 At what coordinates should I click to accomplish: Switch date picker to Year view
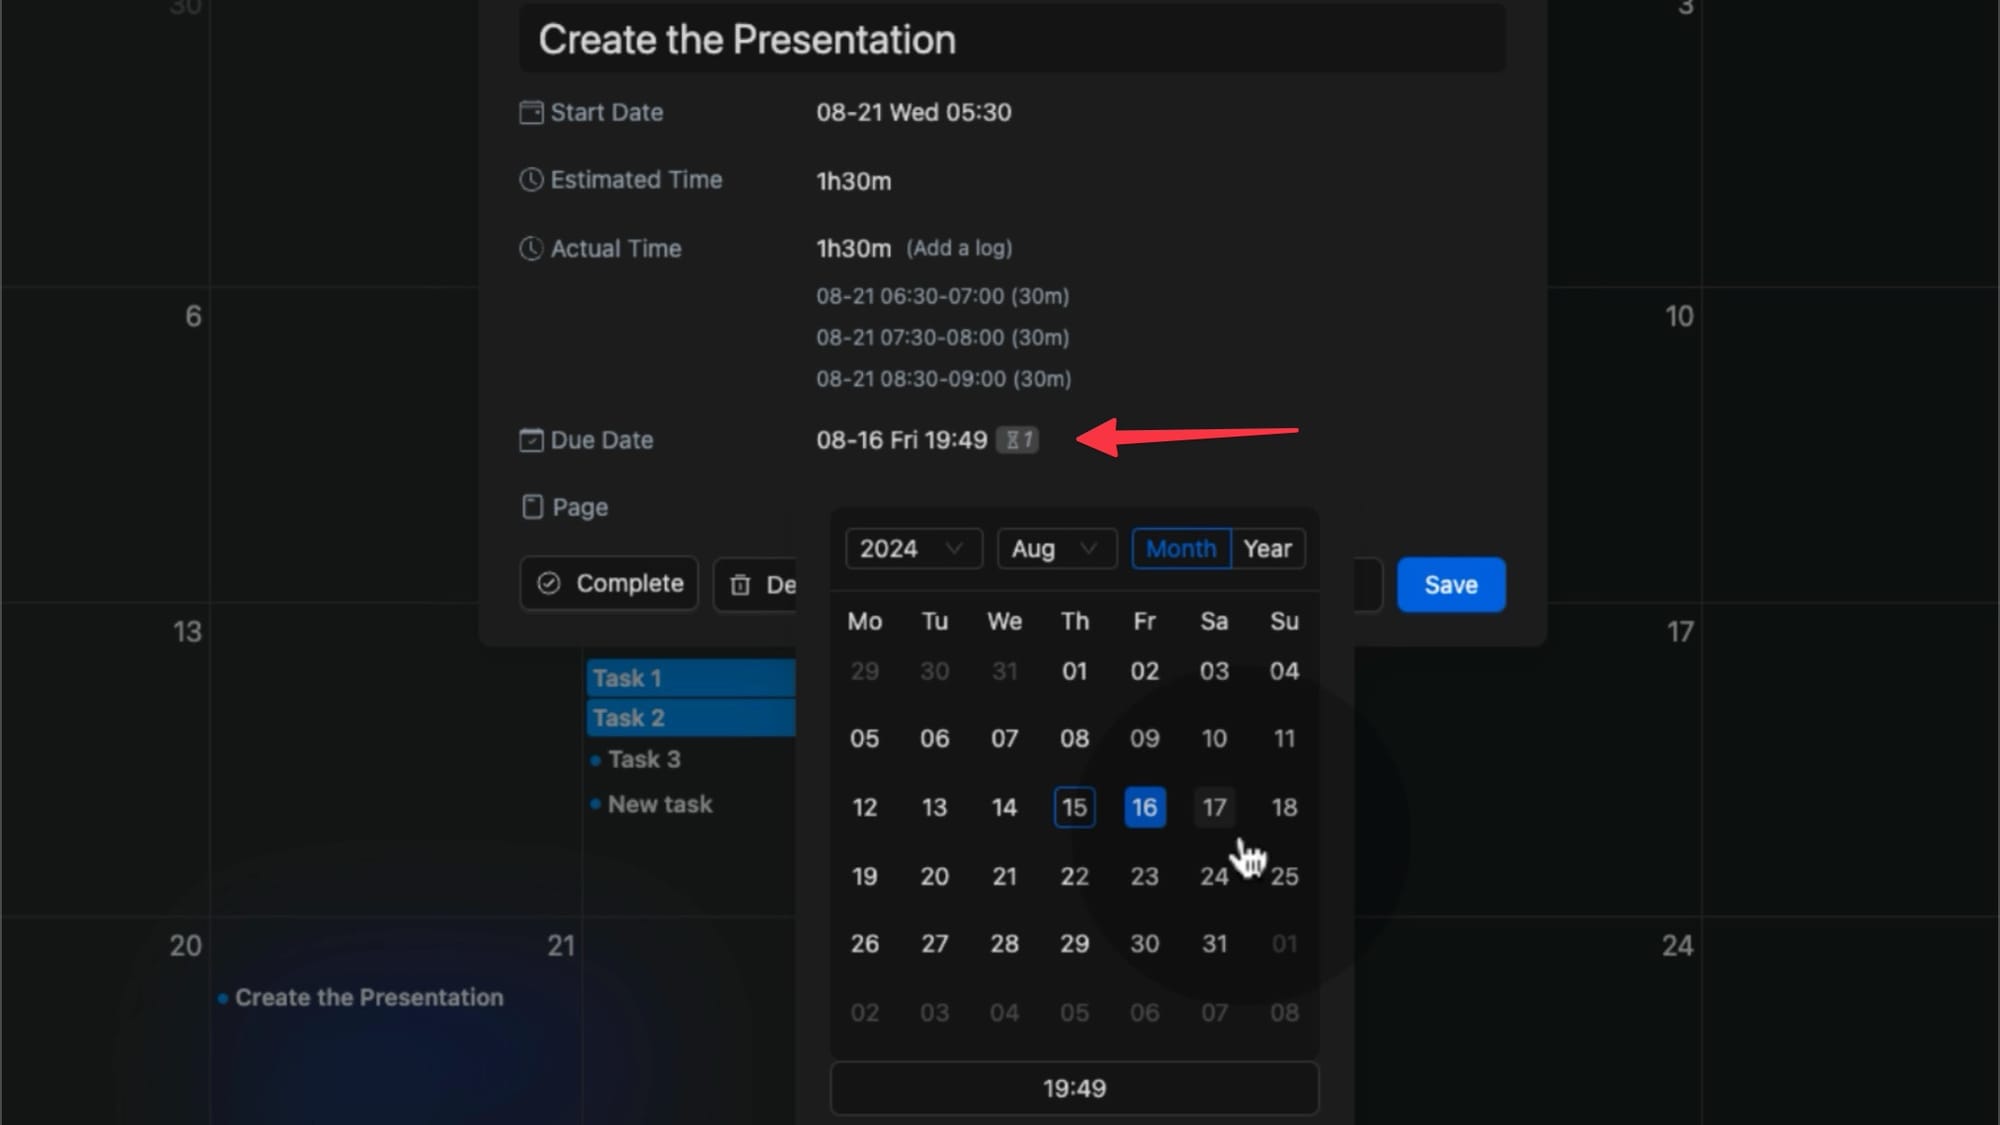pos(1267,549)
